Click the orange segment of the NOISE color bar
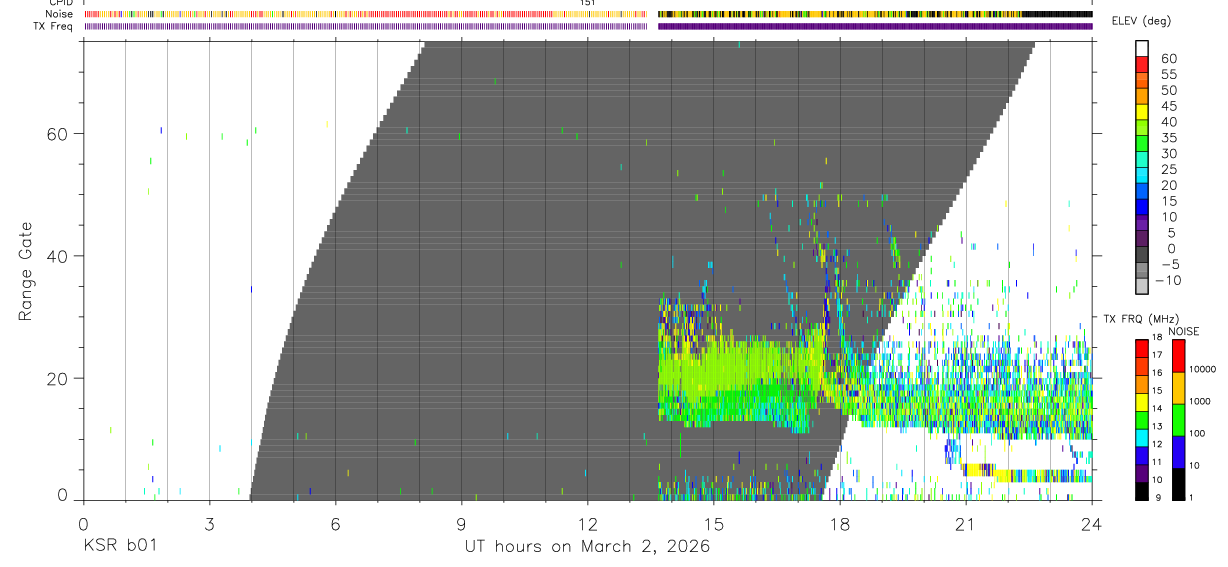Image resolution: width=1228 pixels, height=567 pixels. 1177,388
